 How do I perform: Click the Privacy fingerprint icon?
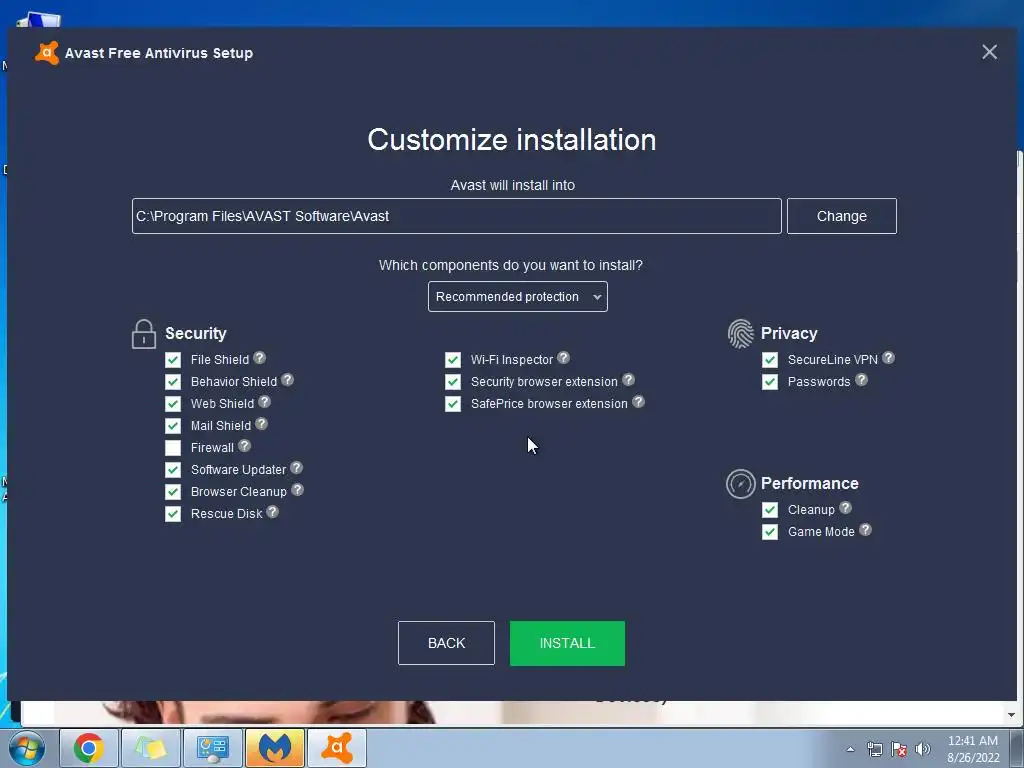tap(741, 334)
